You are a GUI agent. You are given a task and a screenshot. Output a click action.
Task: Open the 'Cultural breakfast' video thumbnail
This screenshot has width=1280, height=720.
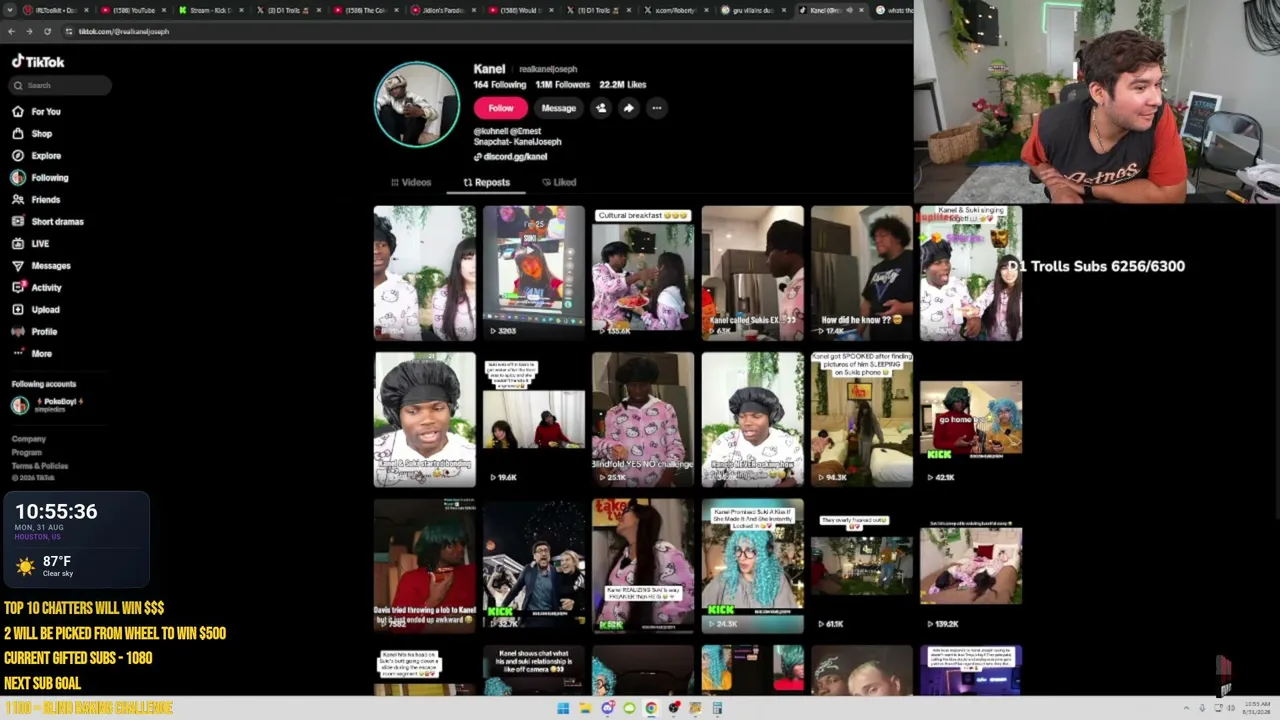tap(643, 273)
